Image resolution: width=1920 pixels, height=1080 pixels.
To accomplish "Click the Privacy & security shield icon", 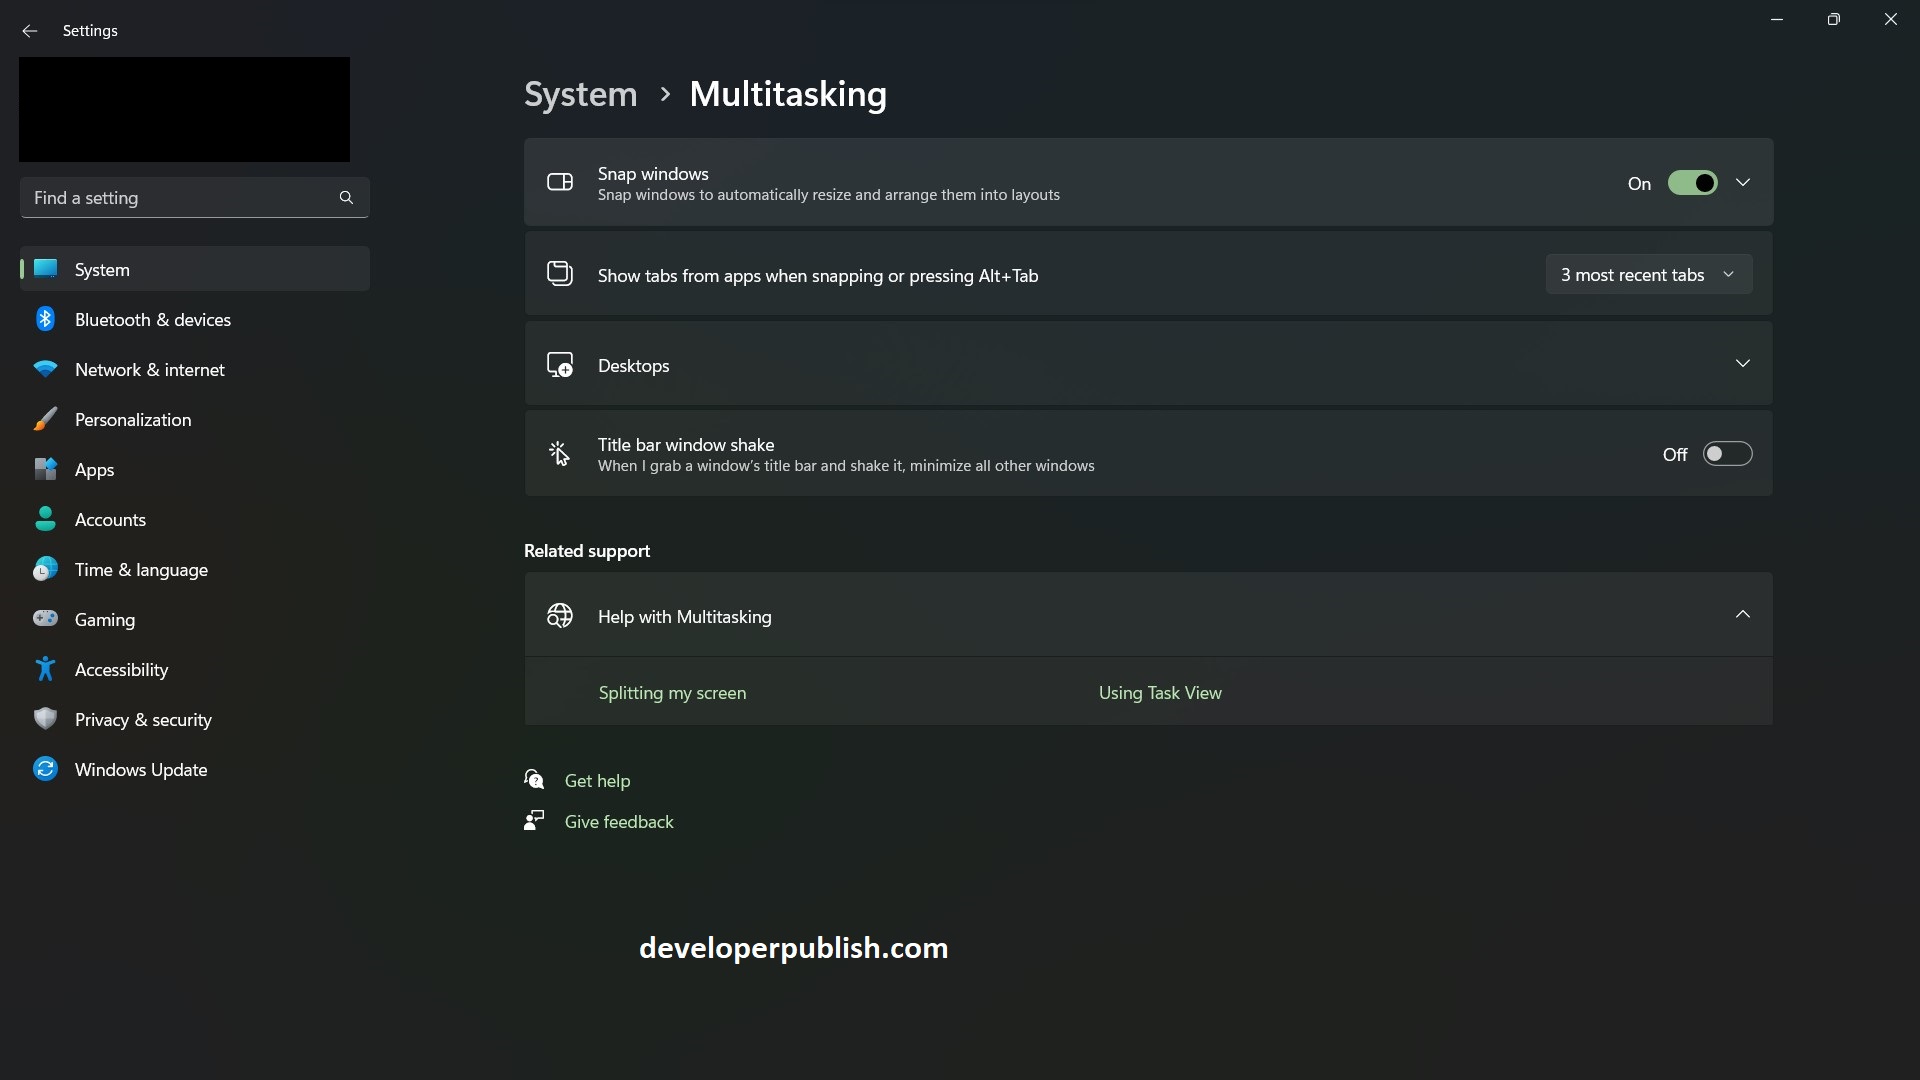I will (45, 719).
